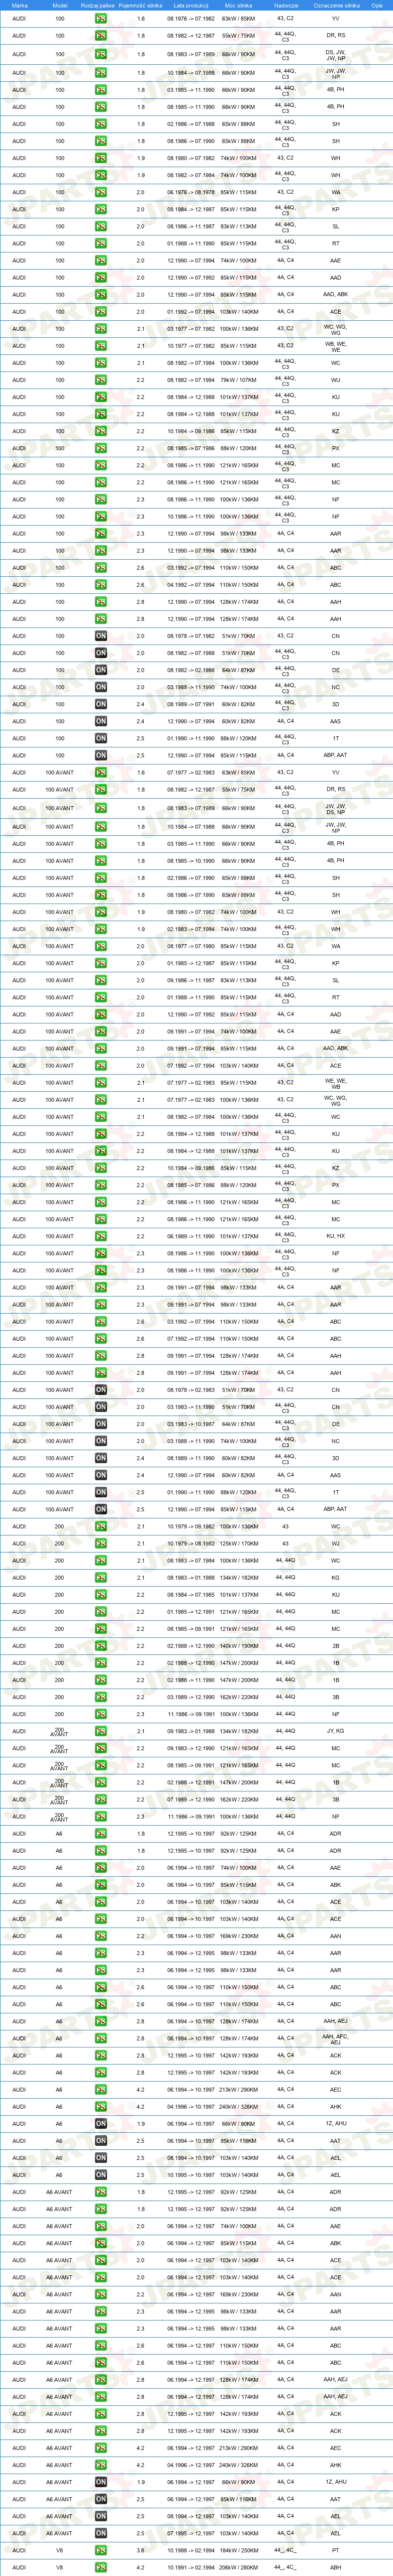Click '10.1988 -> 02.1994' production years cell
The height and width of the screenshot is (2576, 393).
(x=190, y=2550)
